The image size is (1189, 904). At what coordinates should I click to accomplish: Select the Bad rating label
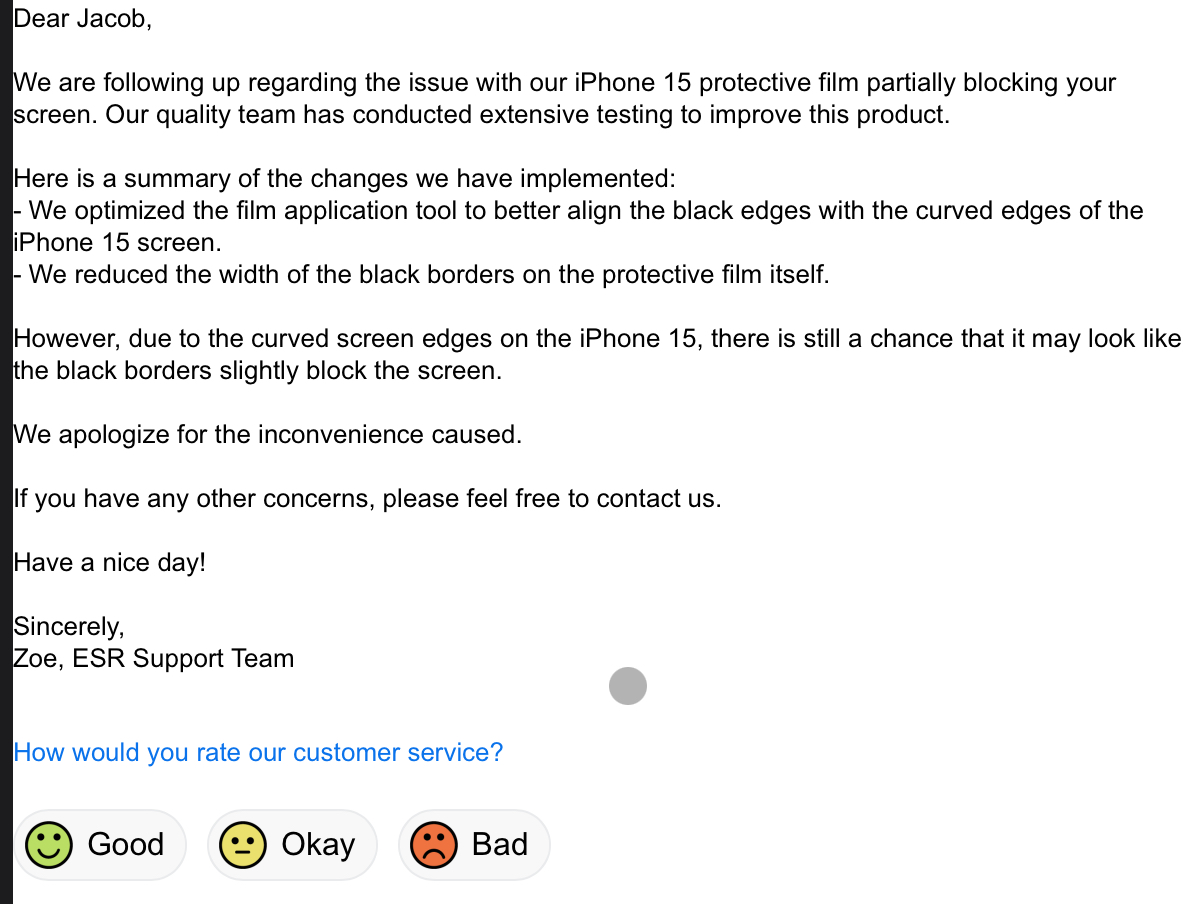[500, 844]
